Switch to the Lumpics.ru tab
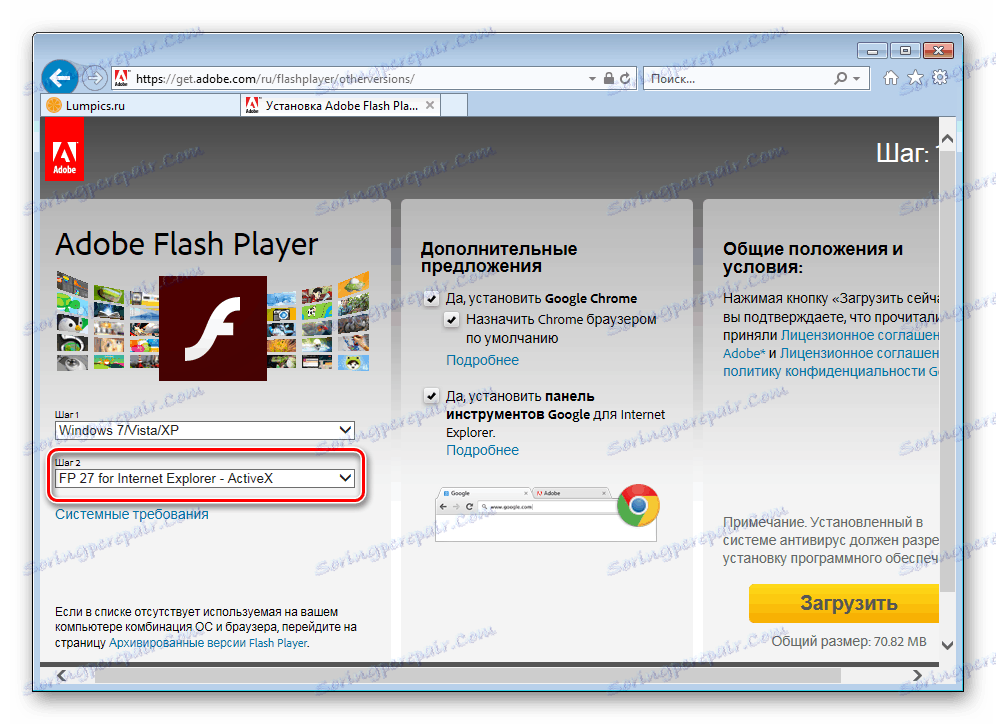Image resolution: width=996 pixels, height=724 pixels. (140, 105)
